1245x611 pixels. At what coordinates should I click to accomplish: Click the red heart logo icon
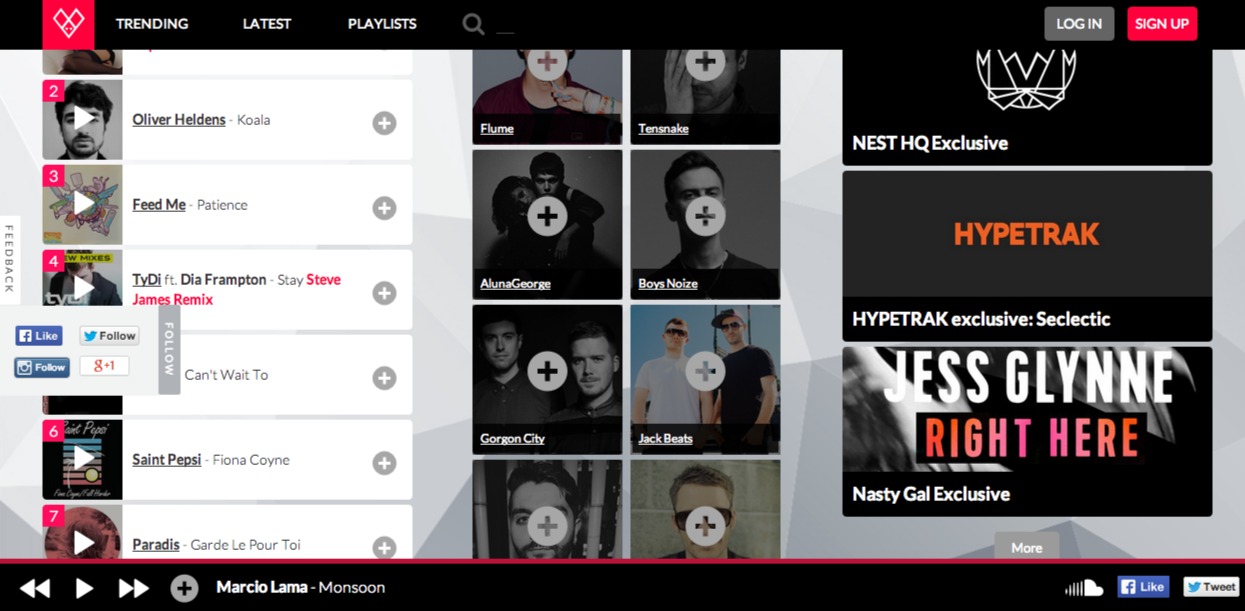click(x=68, y=24)
